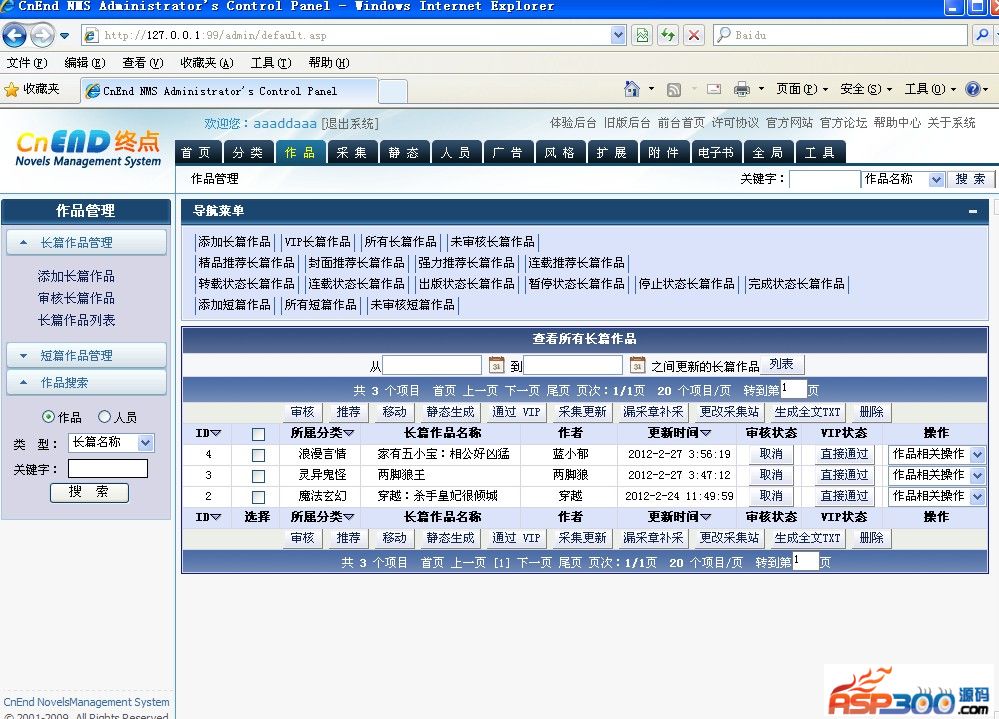Open the start date calendar picker icon
Image resolution: width=999 pixels, height=719 pixels.
[496, 365]
